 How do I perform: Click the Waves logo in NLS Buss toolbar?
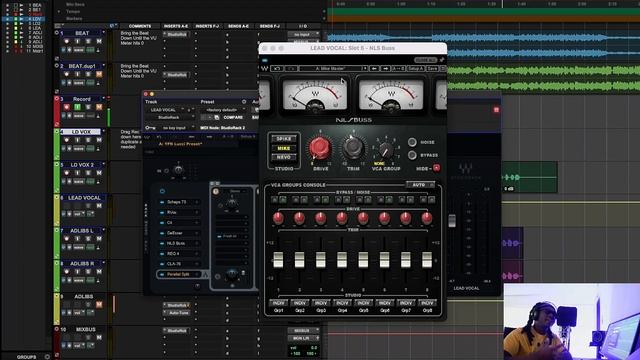coord(264,69)
